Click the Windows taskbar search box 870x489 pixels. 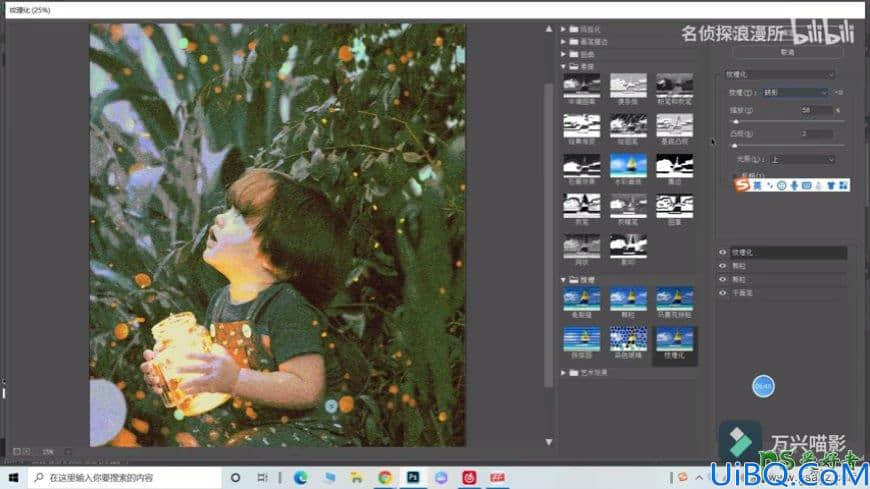click(124, 477)
